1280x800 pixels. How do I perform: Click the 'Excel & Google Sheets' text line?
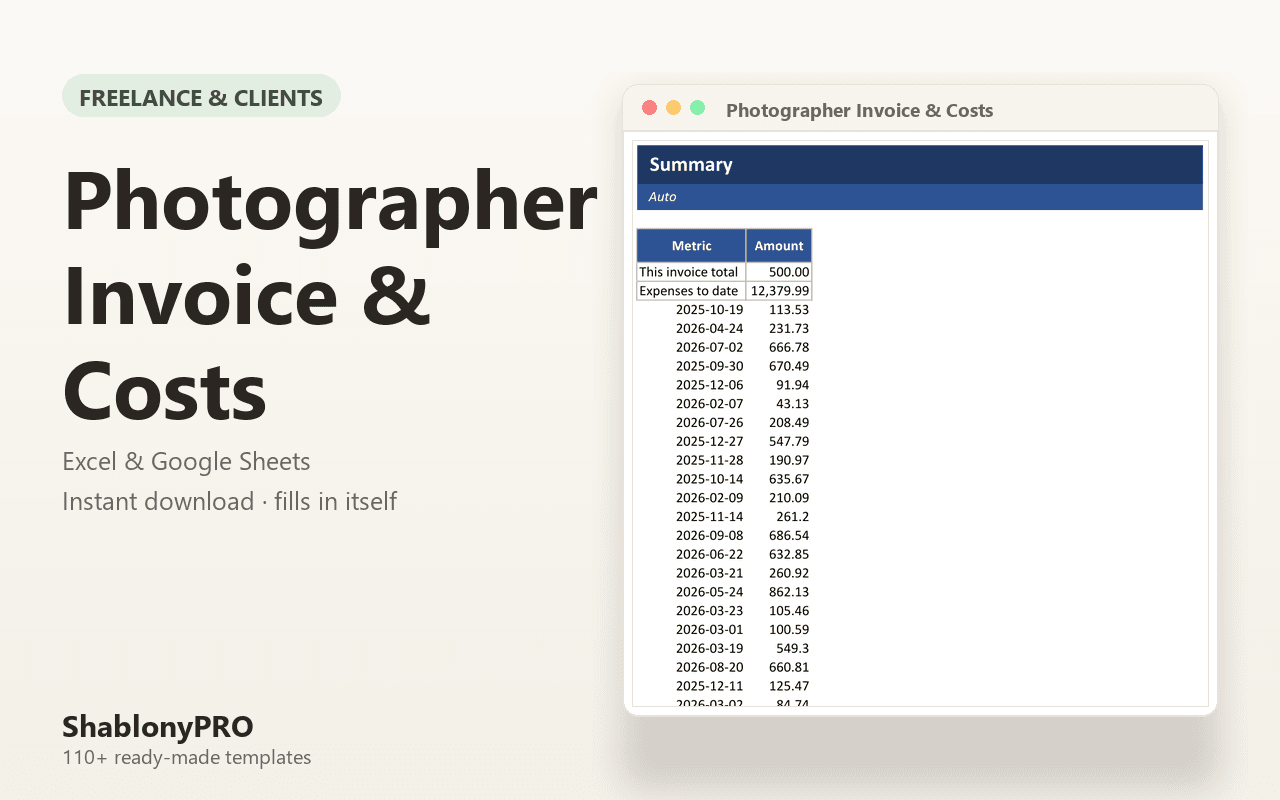click(x=186, y=462)
